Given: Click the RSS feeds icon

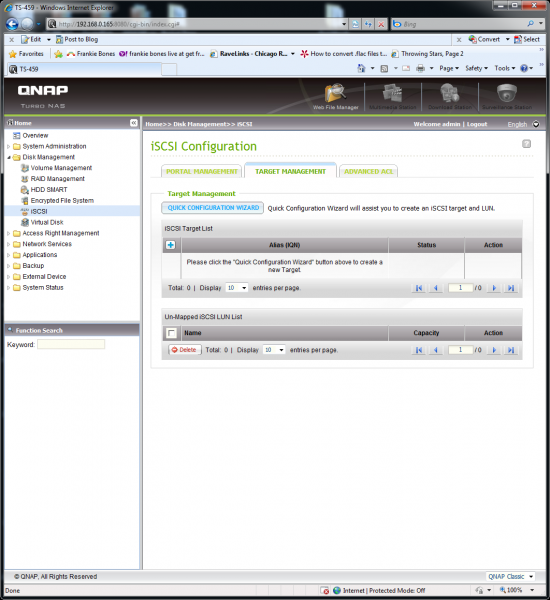Looking at the screenshot, I should pyautogui.click(x=384, y=68).
